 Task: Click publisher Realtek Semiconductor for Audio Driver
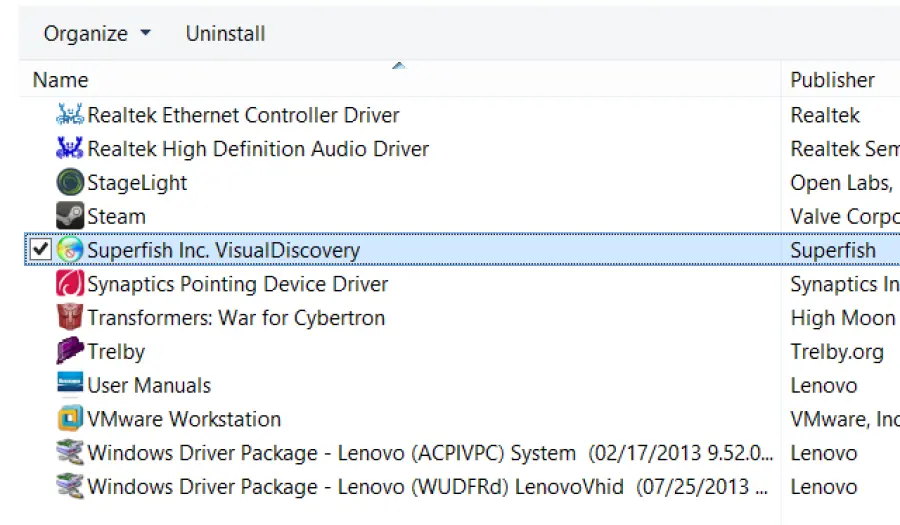click(x=845, y=149)
